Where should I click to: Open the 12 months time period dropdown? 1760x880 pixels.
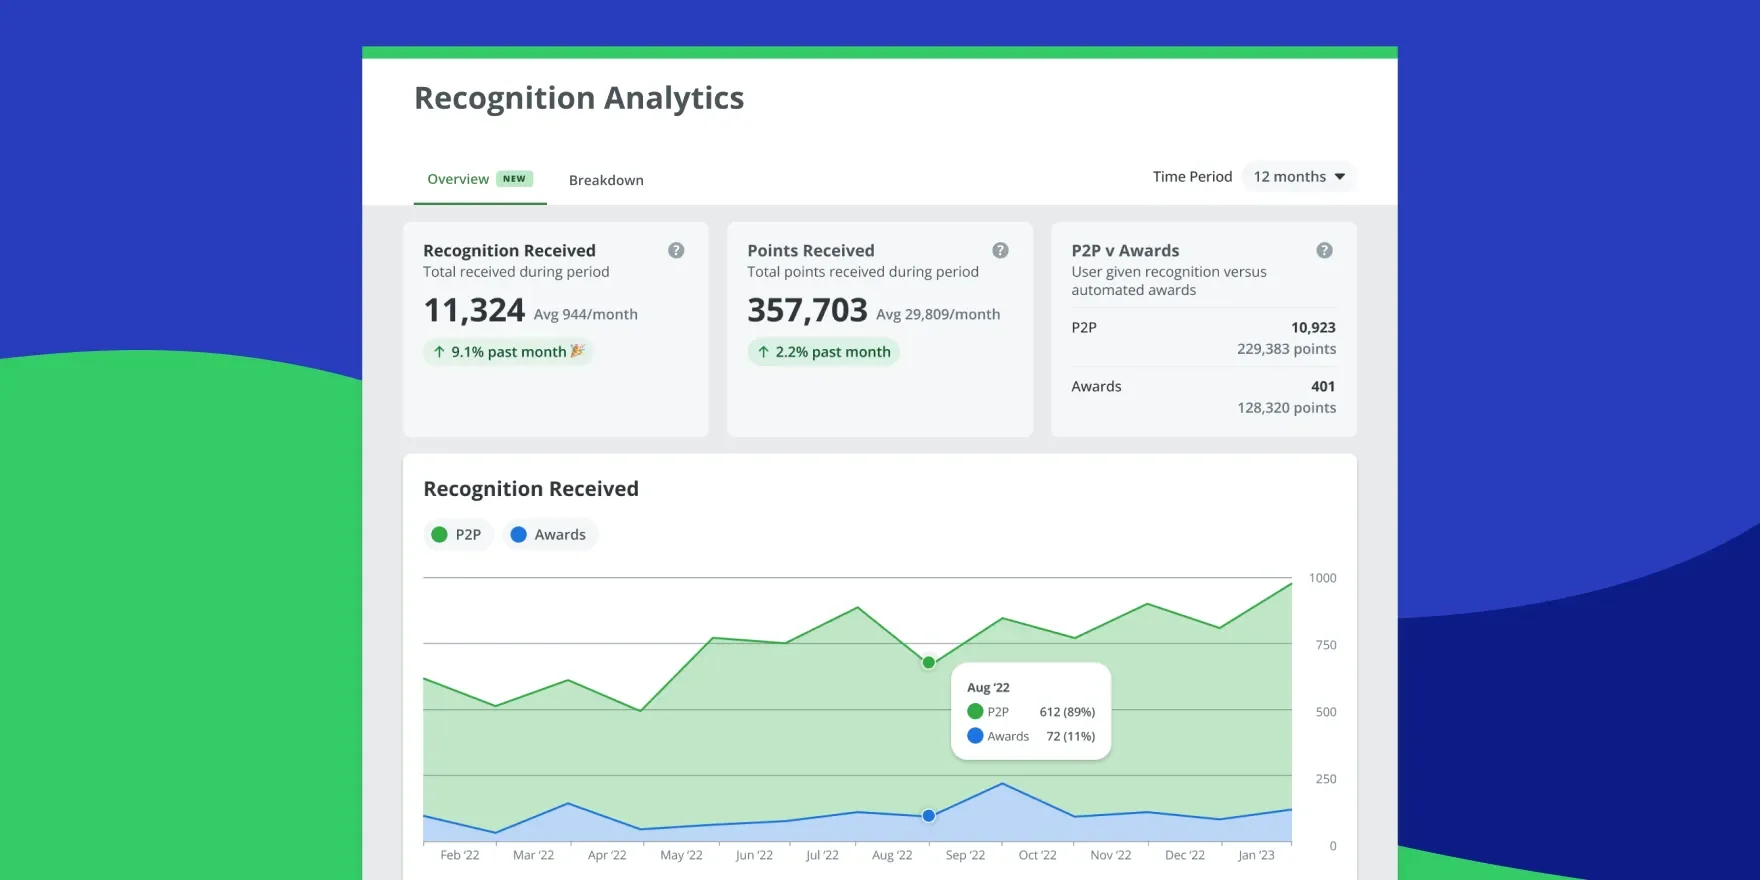1298,176
